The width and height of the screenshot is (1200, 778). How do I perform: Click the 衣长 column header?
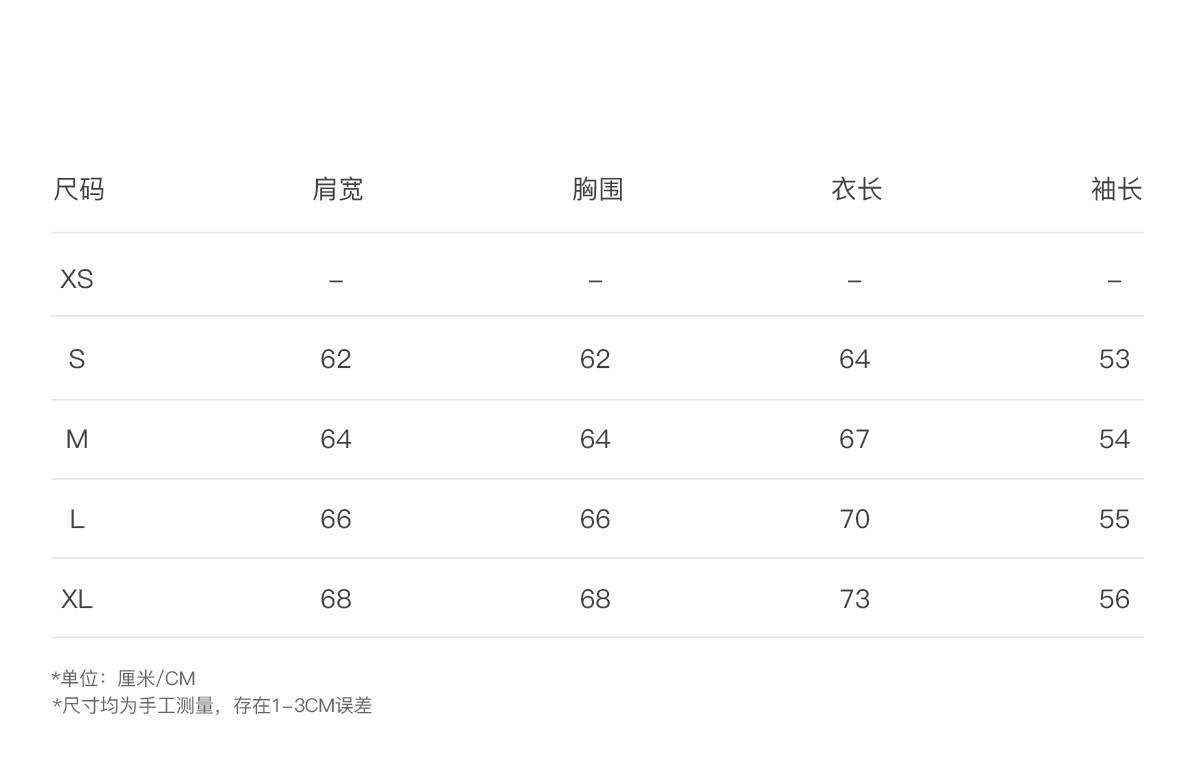856,189
